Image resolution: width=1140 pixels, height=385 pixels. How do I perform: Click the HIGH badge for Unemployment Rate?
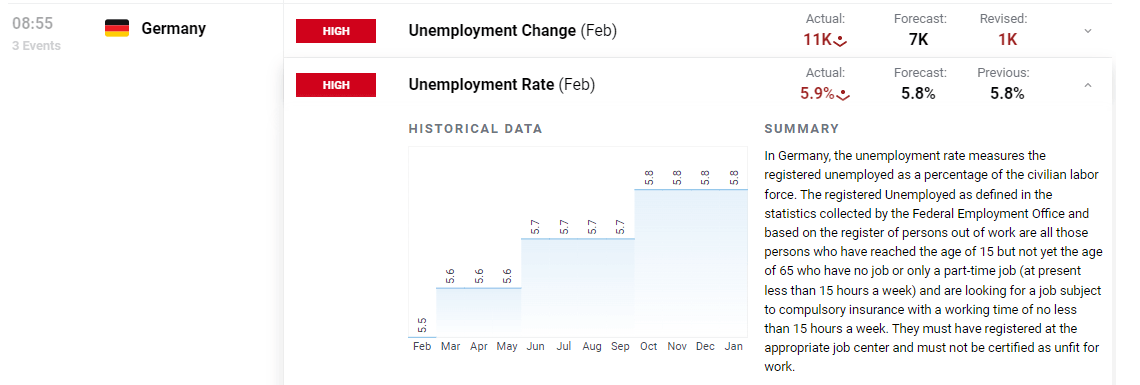(x=336, y=85)
